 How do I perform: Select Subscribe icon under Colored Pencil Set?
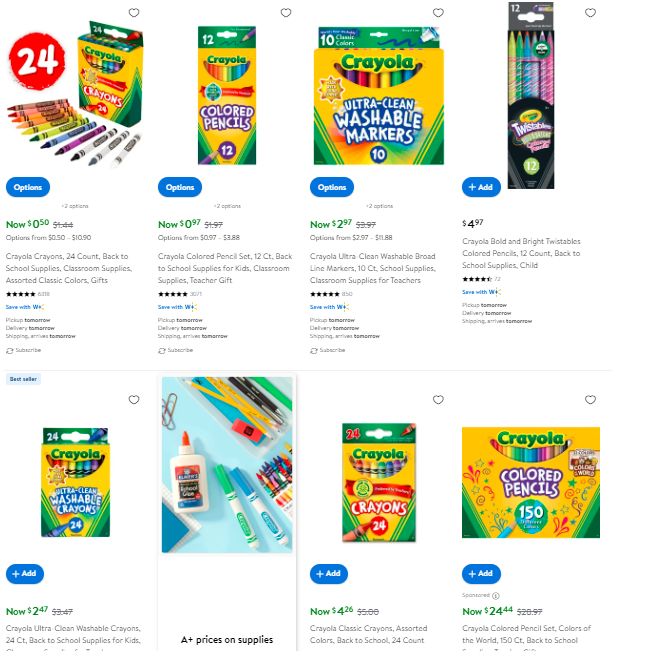[x=162, y=351]
